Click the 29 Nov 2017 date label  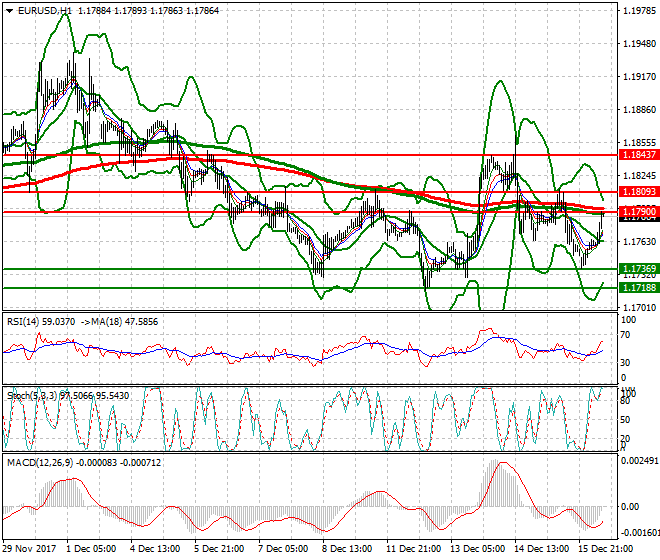click(x=29, y=549)
